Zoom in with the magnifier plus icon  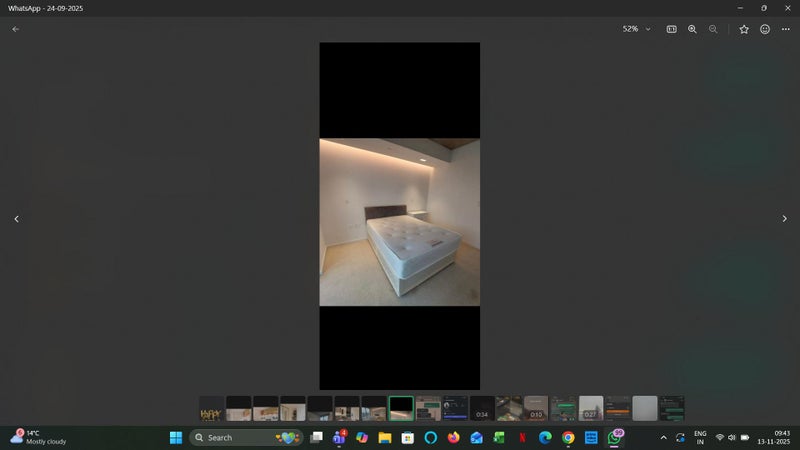click(692, 29)
